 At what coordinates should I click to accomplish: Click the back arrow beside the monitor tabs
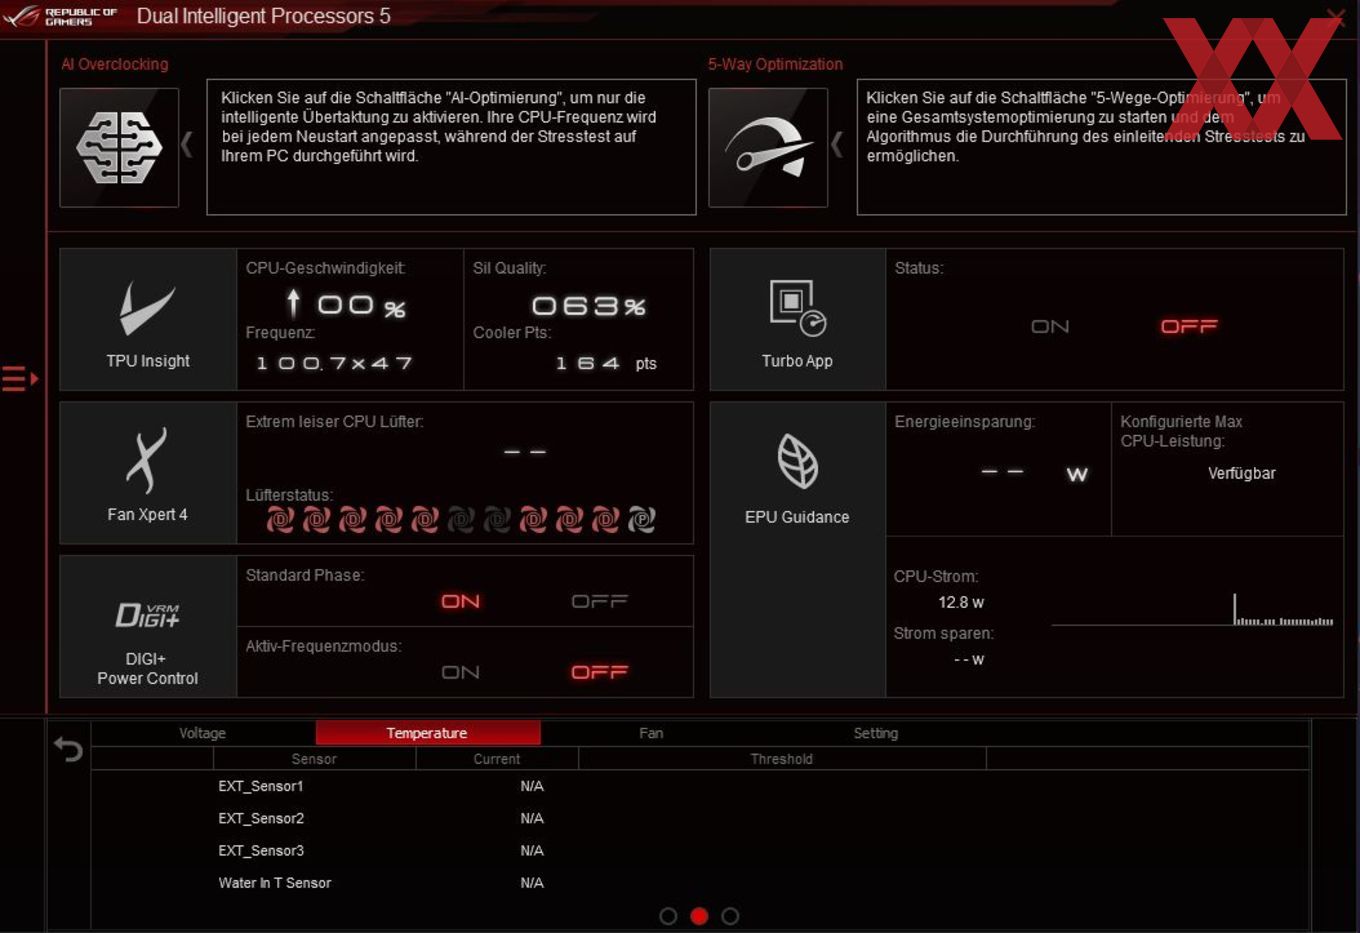point(68,749)
